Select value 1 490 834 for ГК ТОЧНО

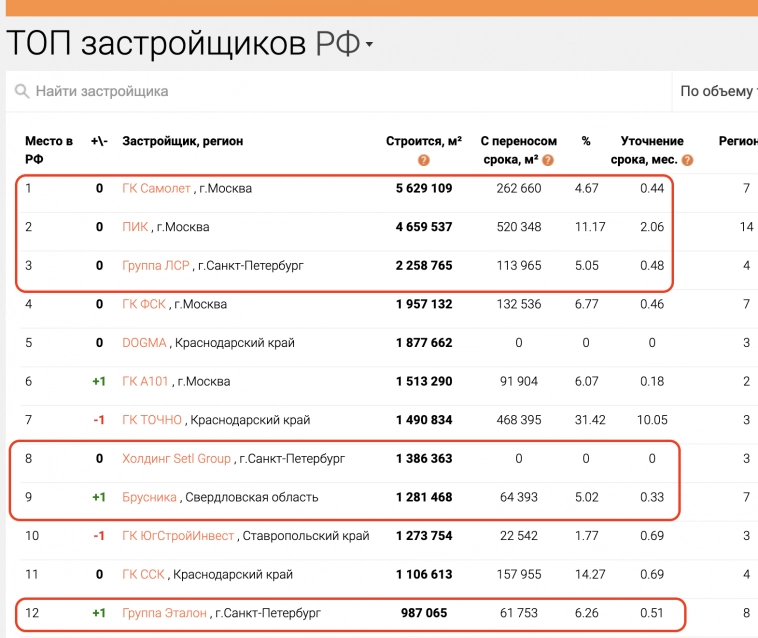pyautogui.click(x=424, y=420)
